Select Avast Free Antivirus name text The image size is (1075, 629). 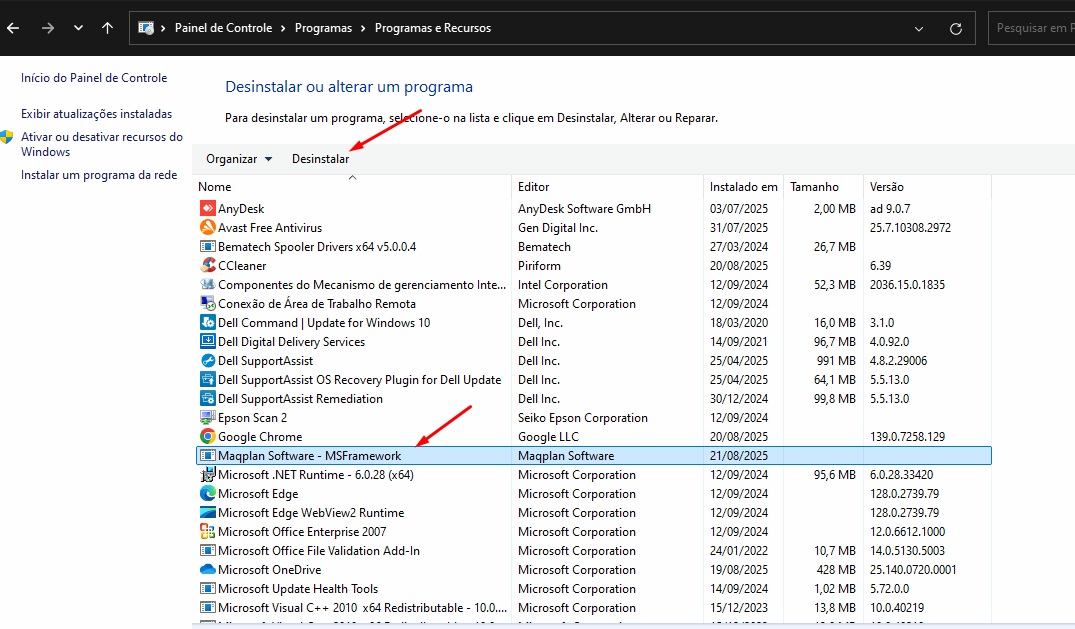pos(269,228)
